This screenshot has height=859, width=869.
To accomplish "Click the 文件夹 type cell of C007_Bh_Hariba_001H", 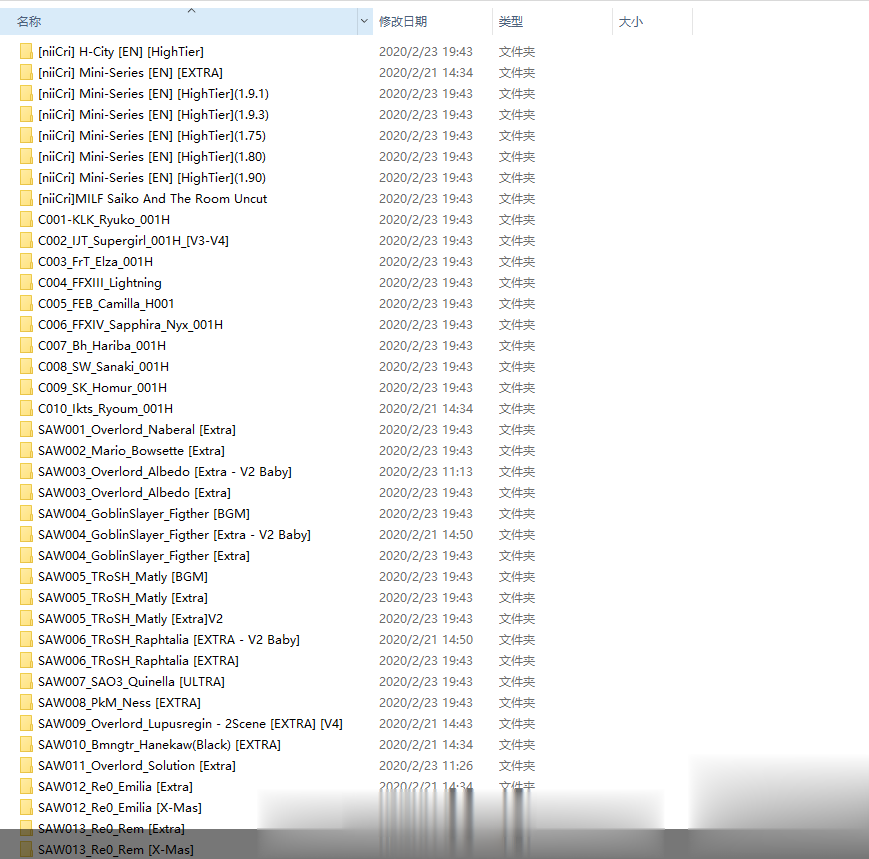I will (x=517, y=346).
